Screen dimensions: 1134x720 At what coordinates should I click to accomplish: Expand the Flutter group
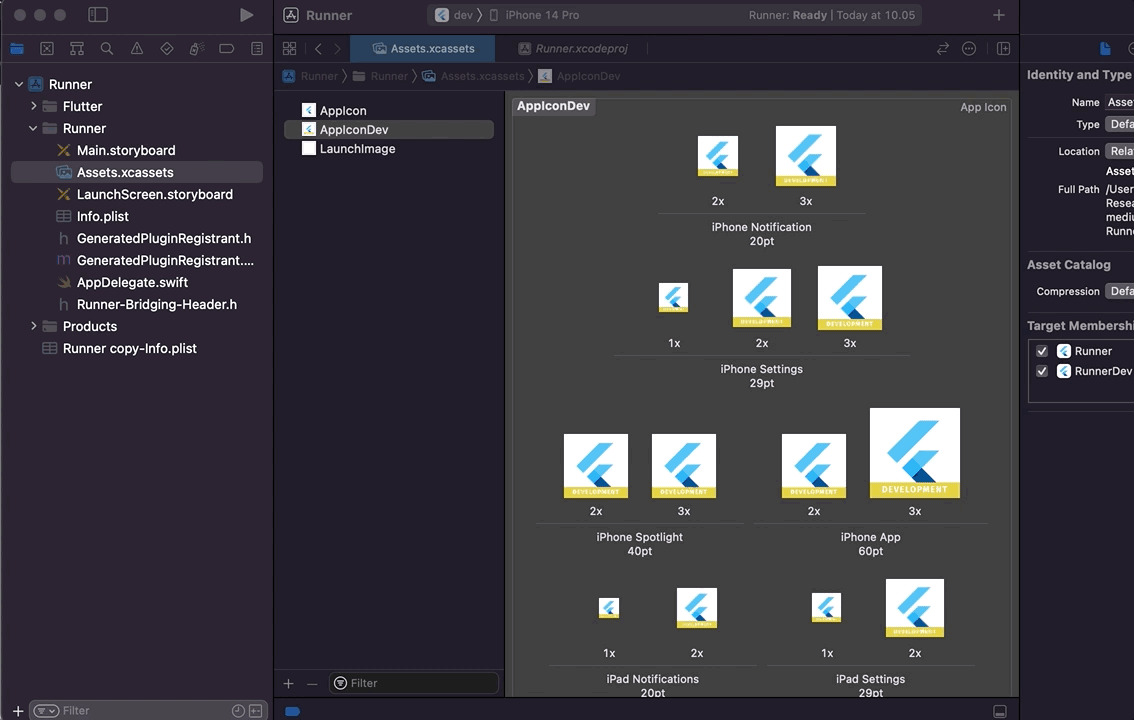click(33, 106)
